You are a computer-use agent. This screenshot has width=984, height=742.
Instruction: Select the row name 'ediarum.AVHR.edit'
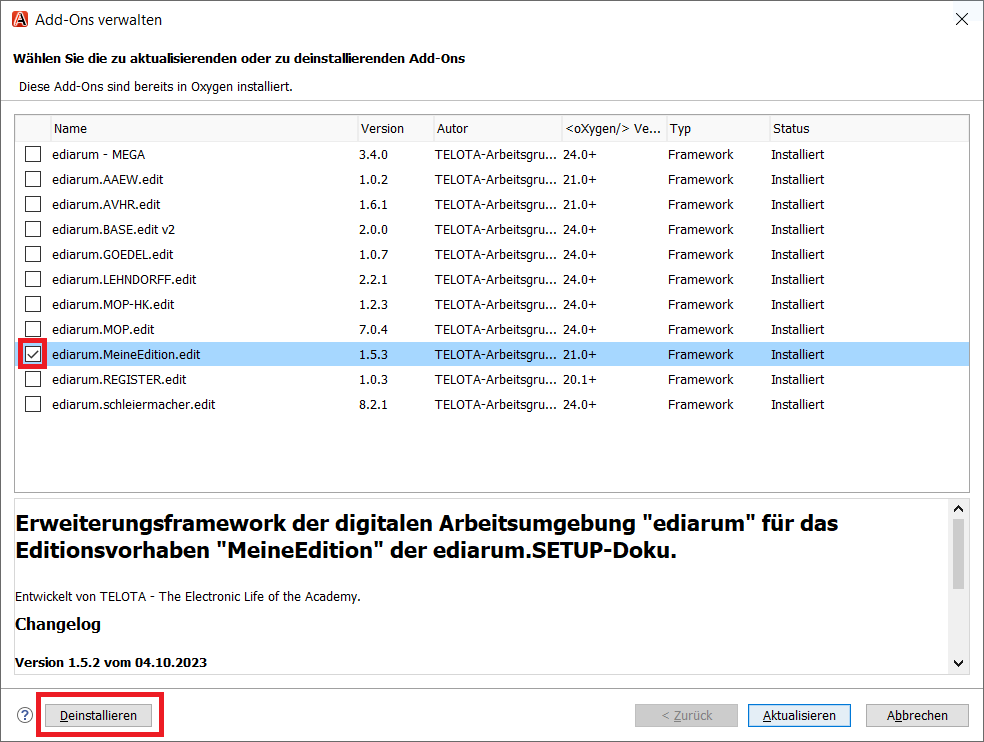[106, 205]
